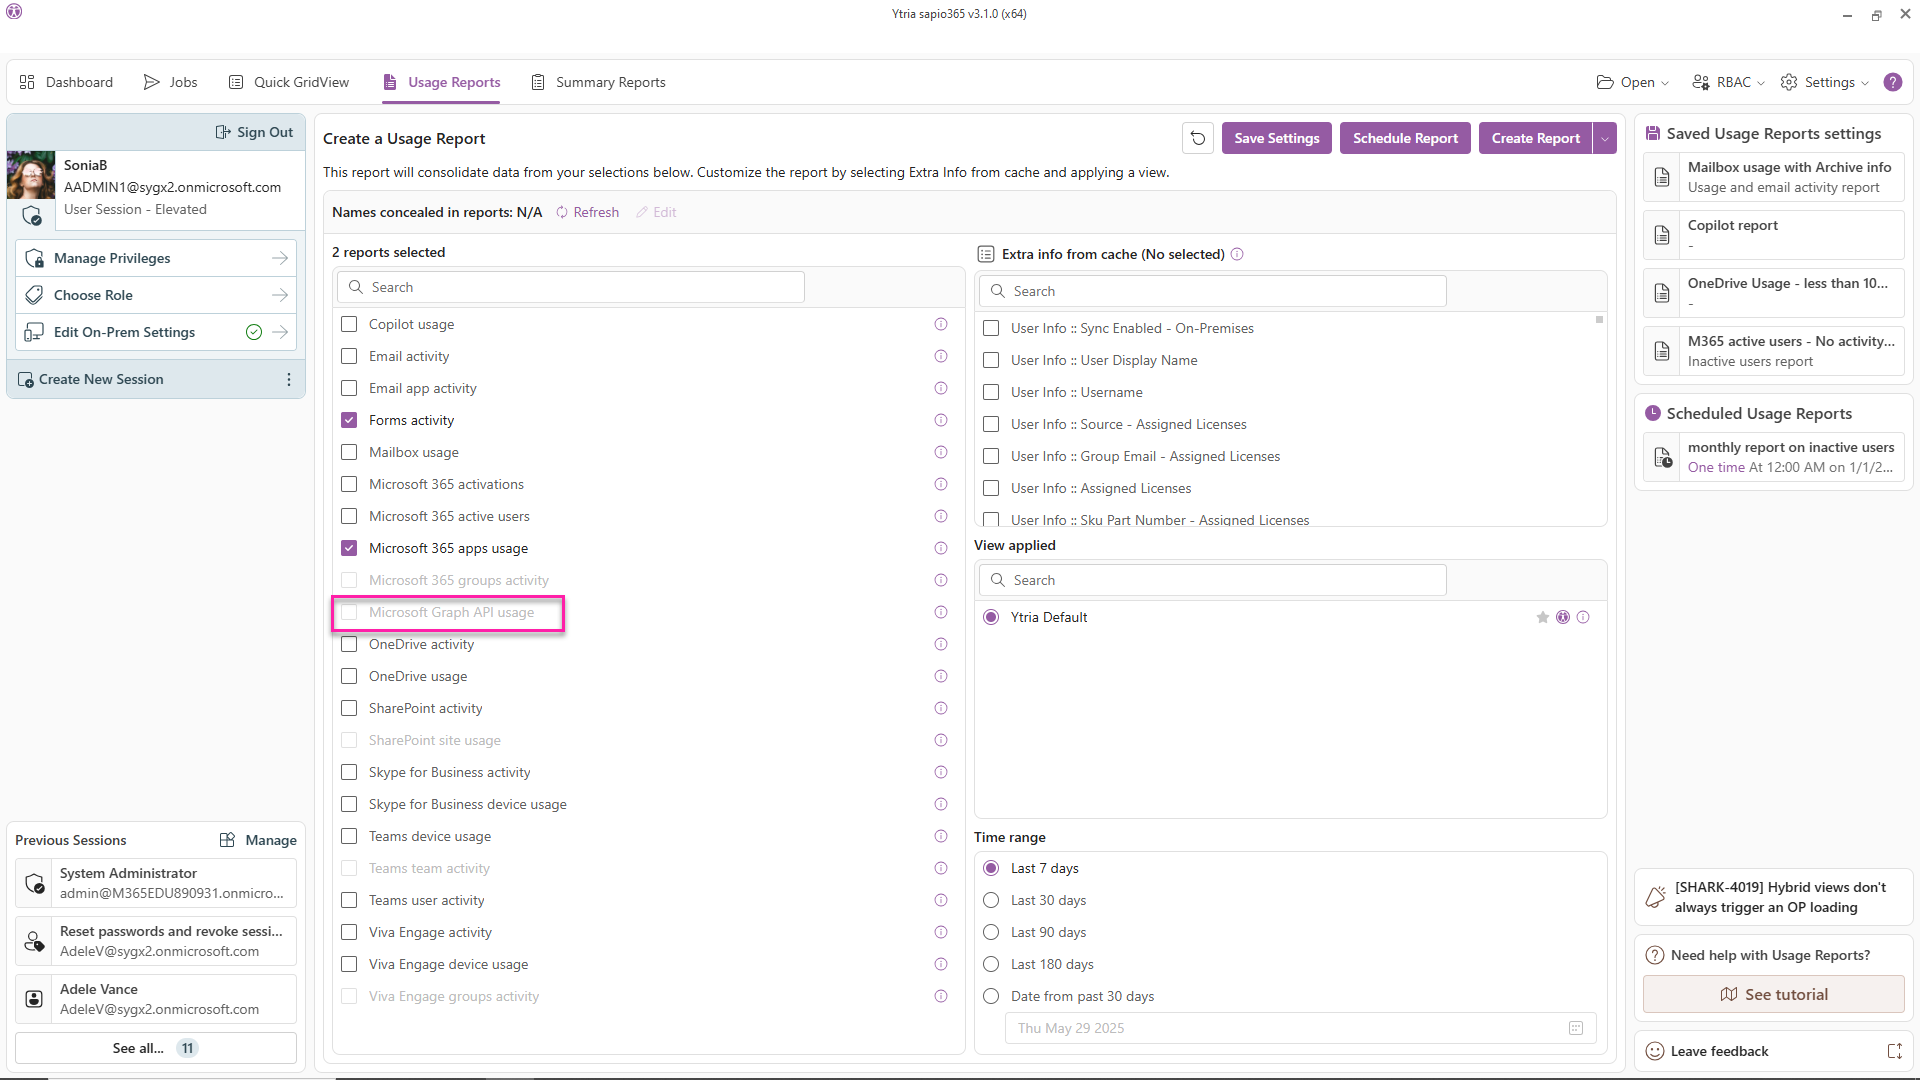The width and height of the screenshot is (1920, 1080).
Task: Click info icon for Teams device usage
Action: pyautogui.click(x=940, y=836)
